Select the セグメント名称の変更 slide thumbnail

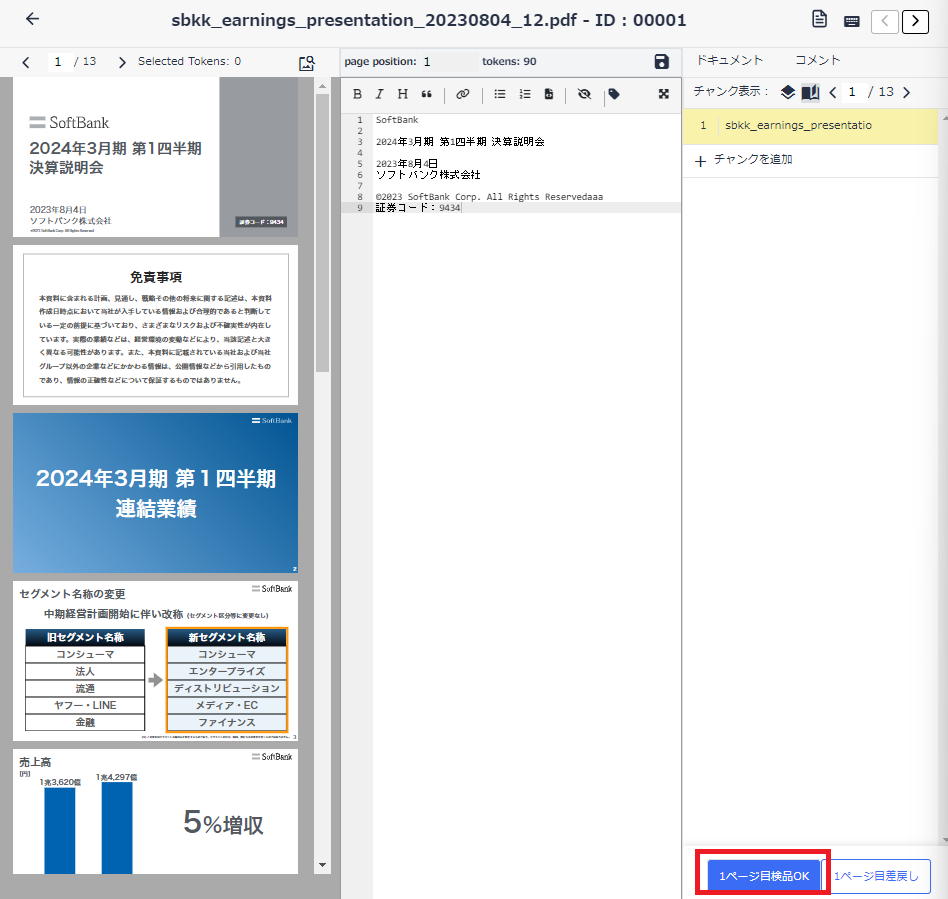tap(155, 661)
